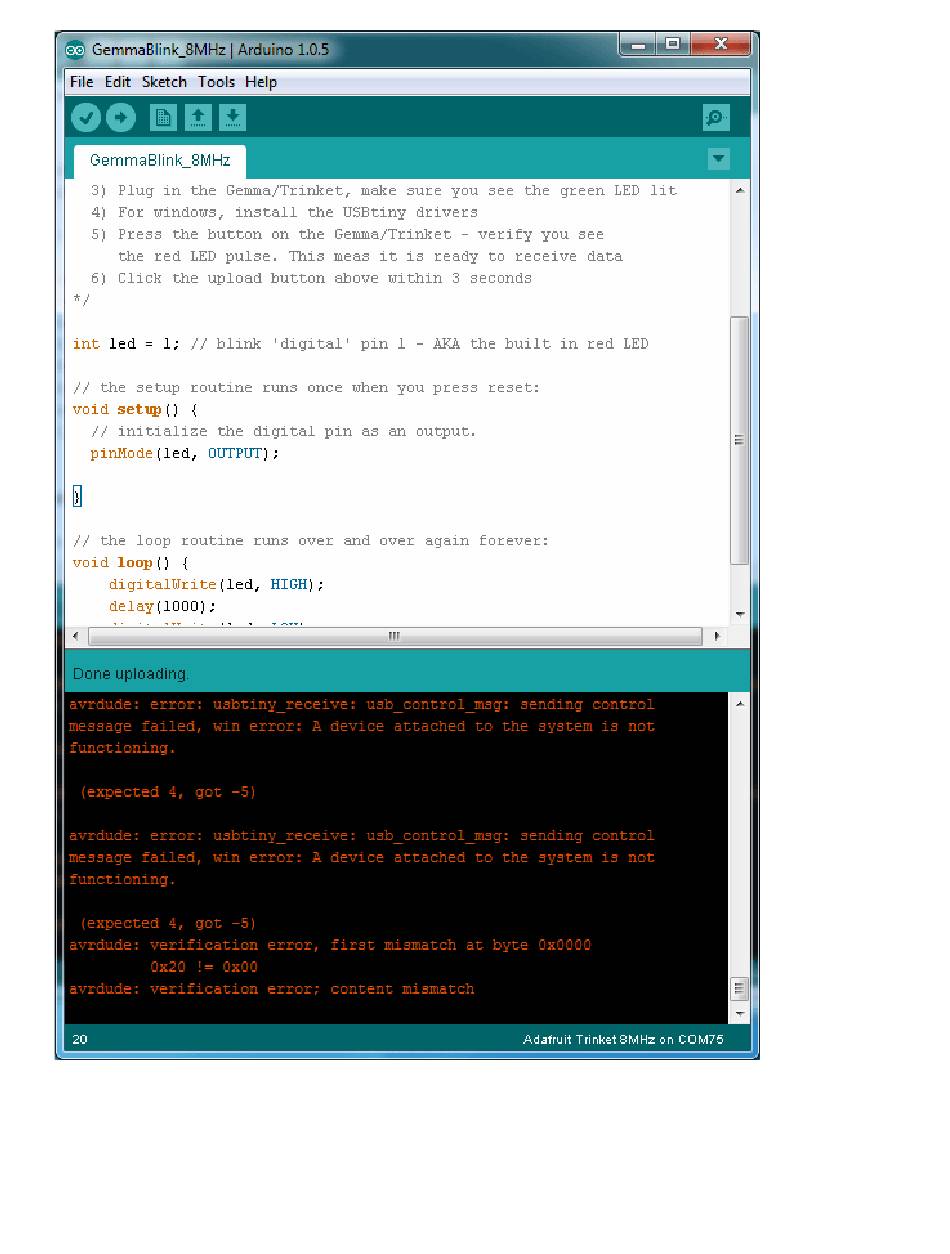Open the File menu
This screenshot has height=1254, width=950.
pyautogui.click(x=82, y=82)
